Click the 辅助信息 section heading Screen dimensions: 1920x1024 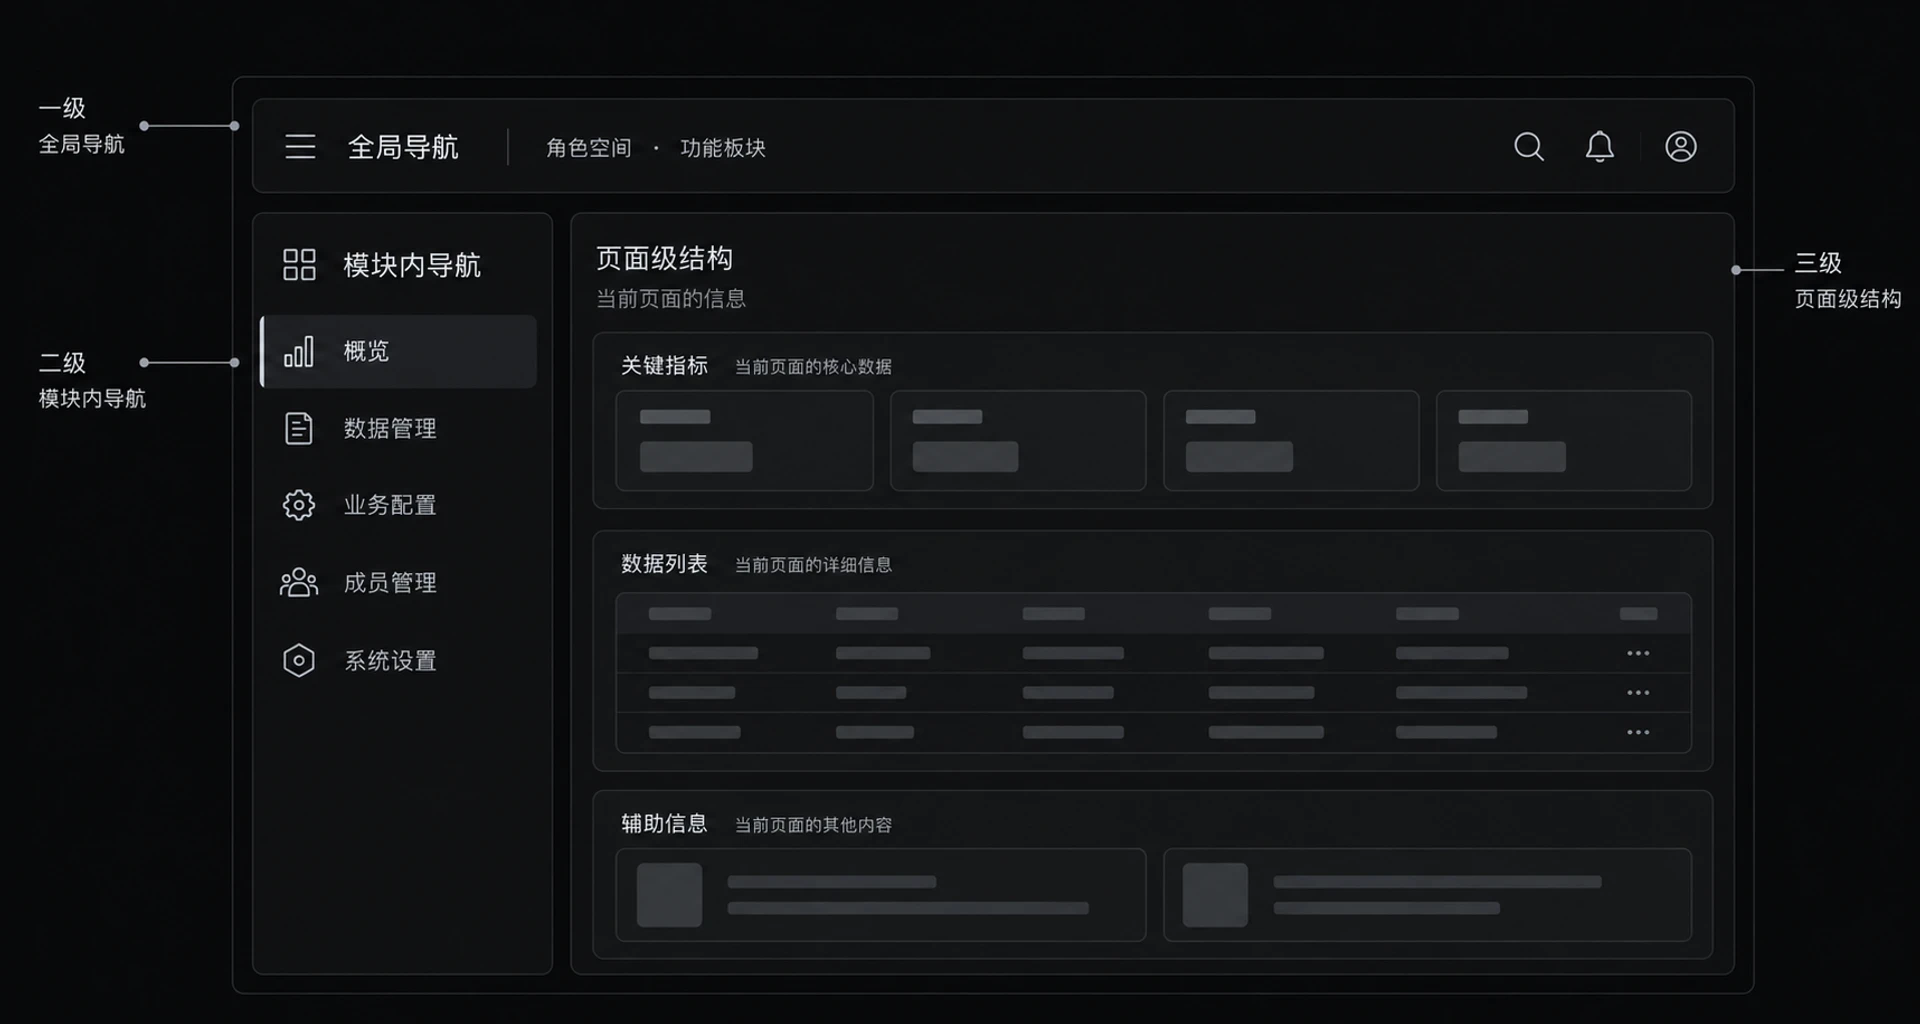coord(664,824)
